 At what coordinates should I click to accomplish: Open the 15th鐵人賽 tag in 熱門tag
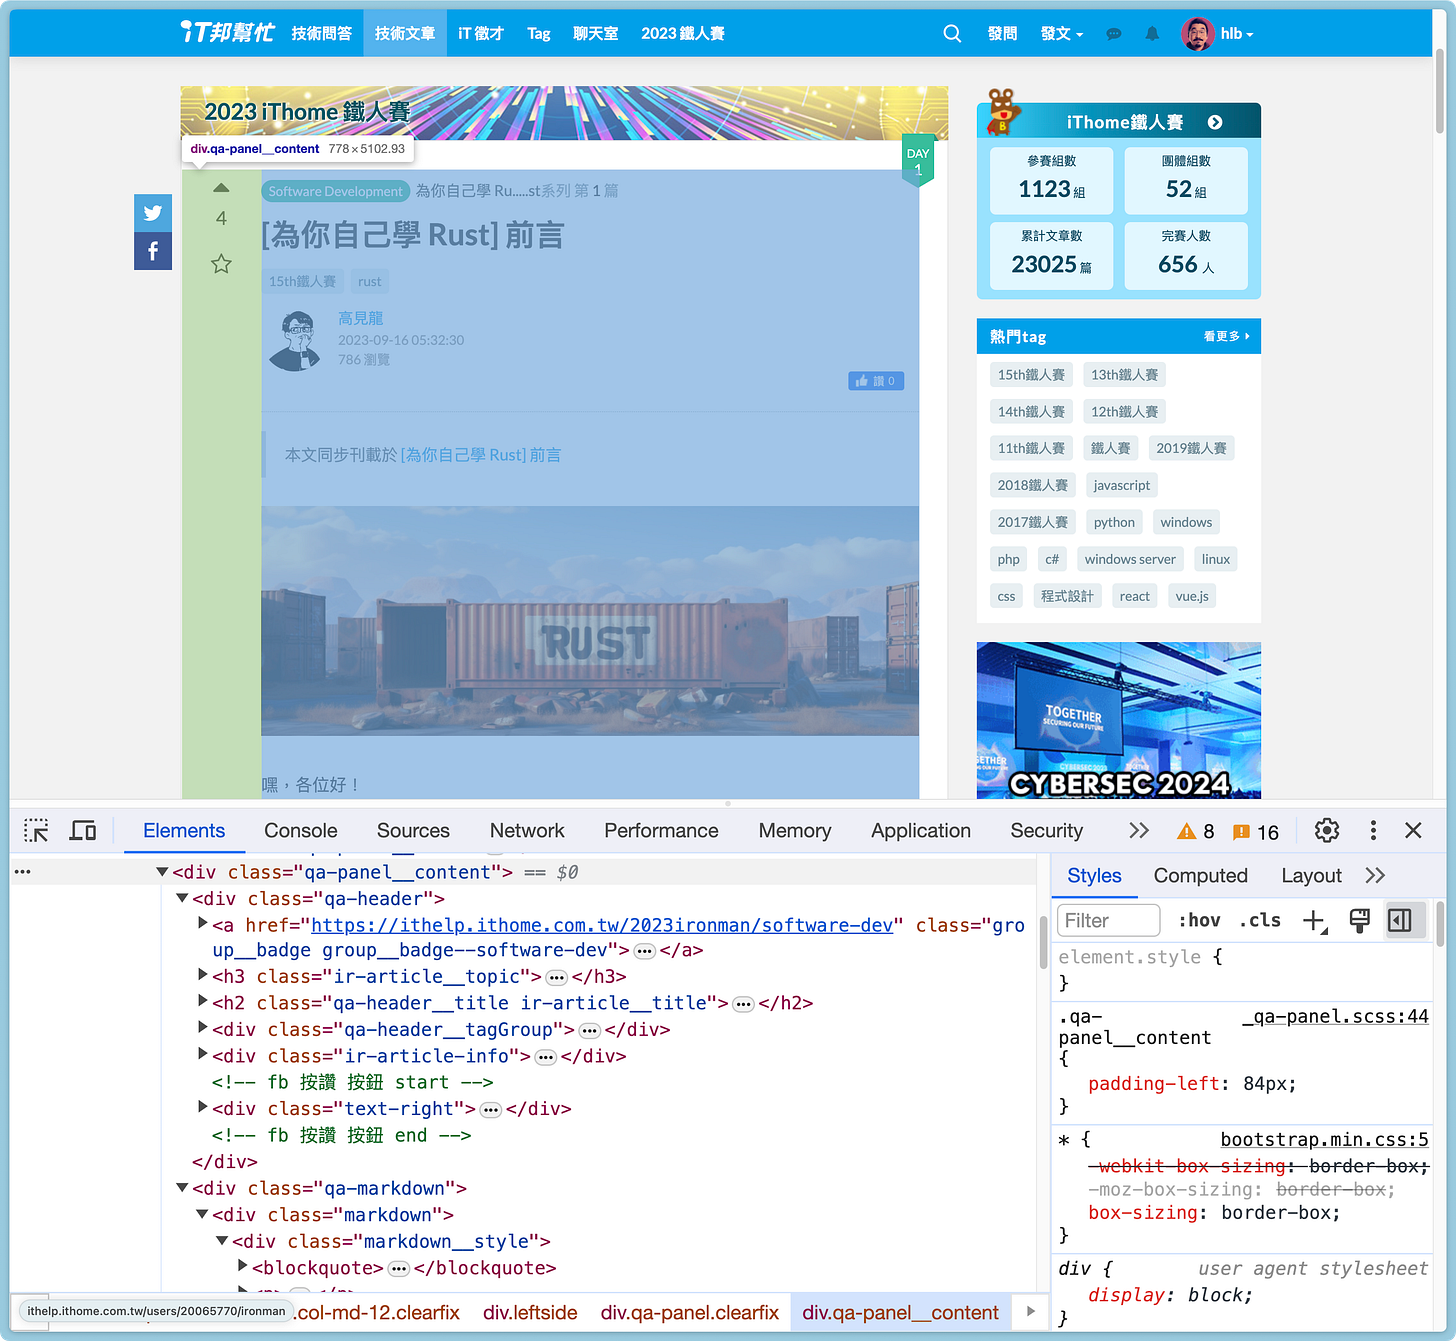coord(1031,374)
